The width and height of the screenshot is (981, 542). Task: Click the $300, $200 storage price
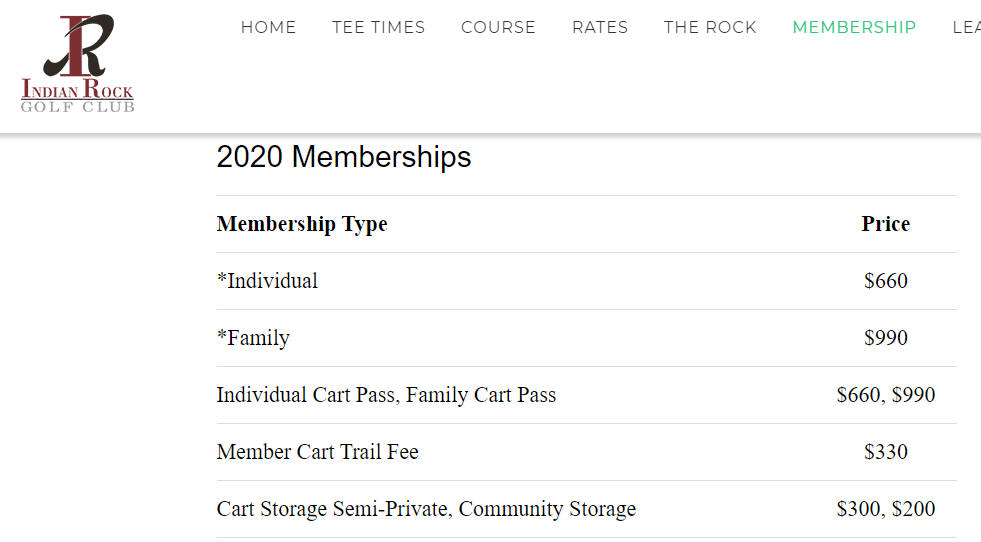(x=885, y=509)
